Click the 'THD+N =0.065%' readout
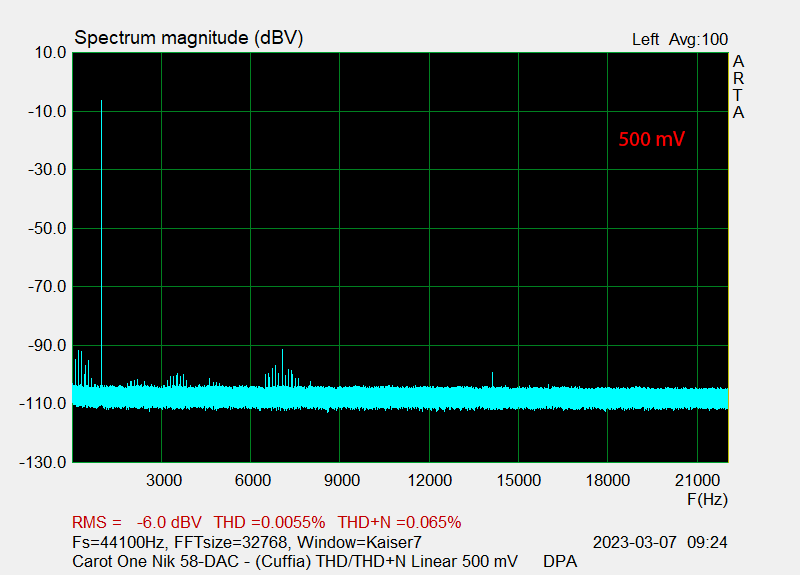The image size is (800, 575). 399,522
